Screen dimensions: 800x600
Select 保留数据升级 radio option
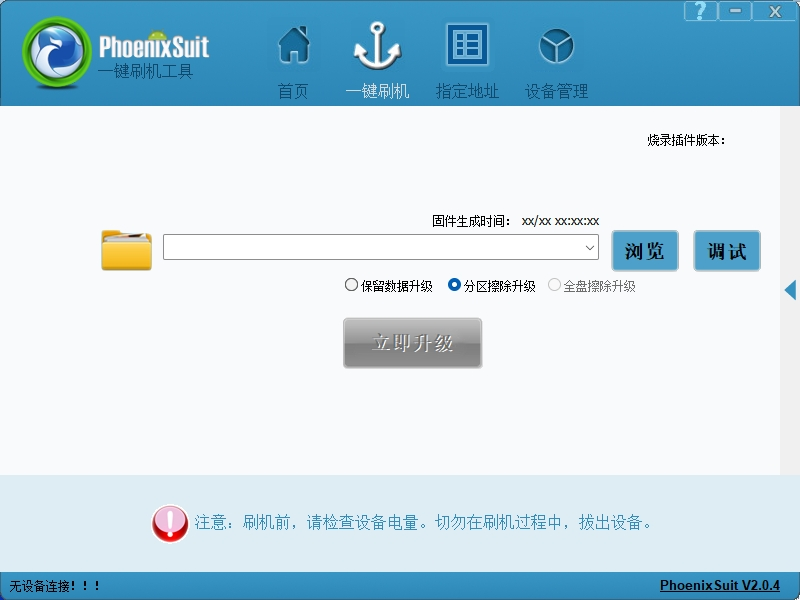pyautogui.click(x=388, y=286)
